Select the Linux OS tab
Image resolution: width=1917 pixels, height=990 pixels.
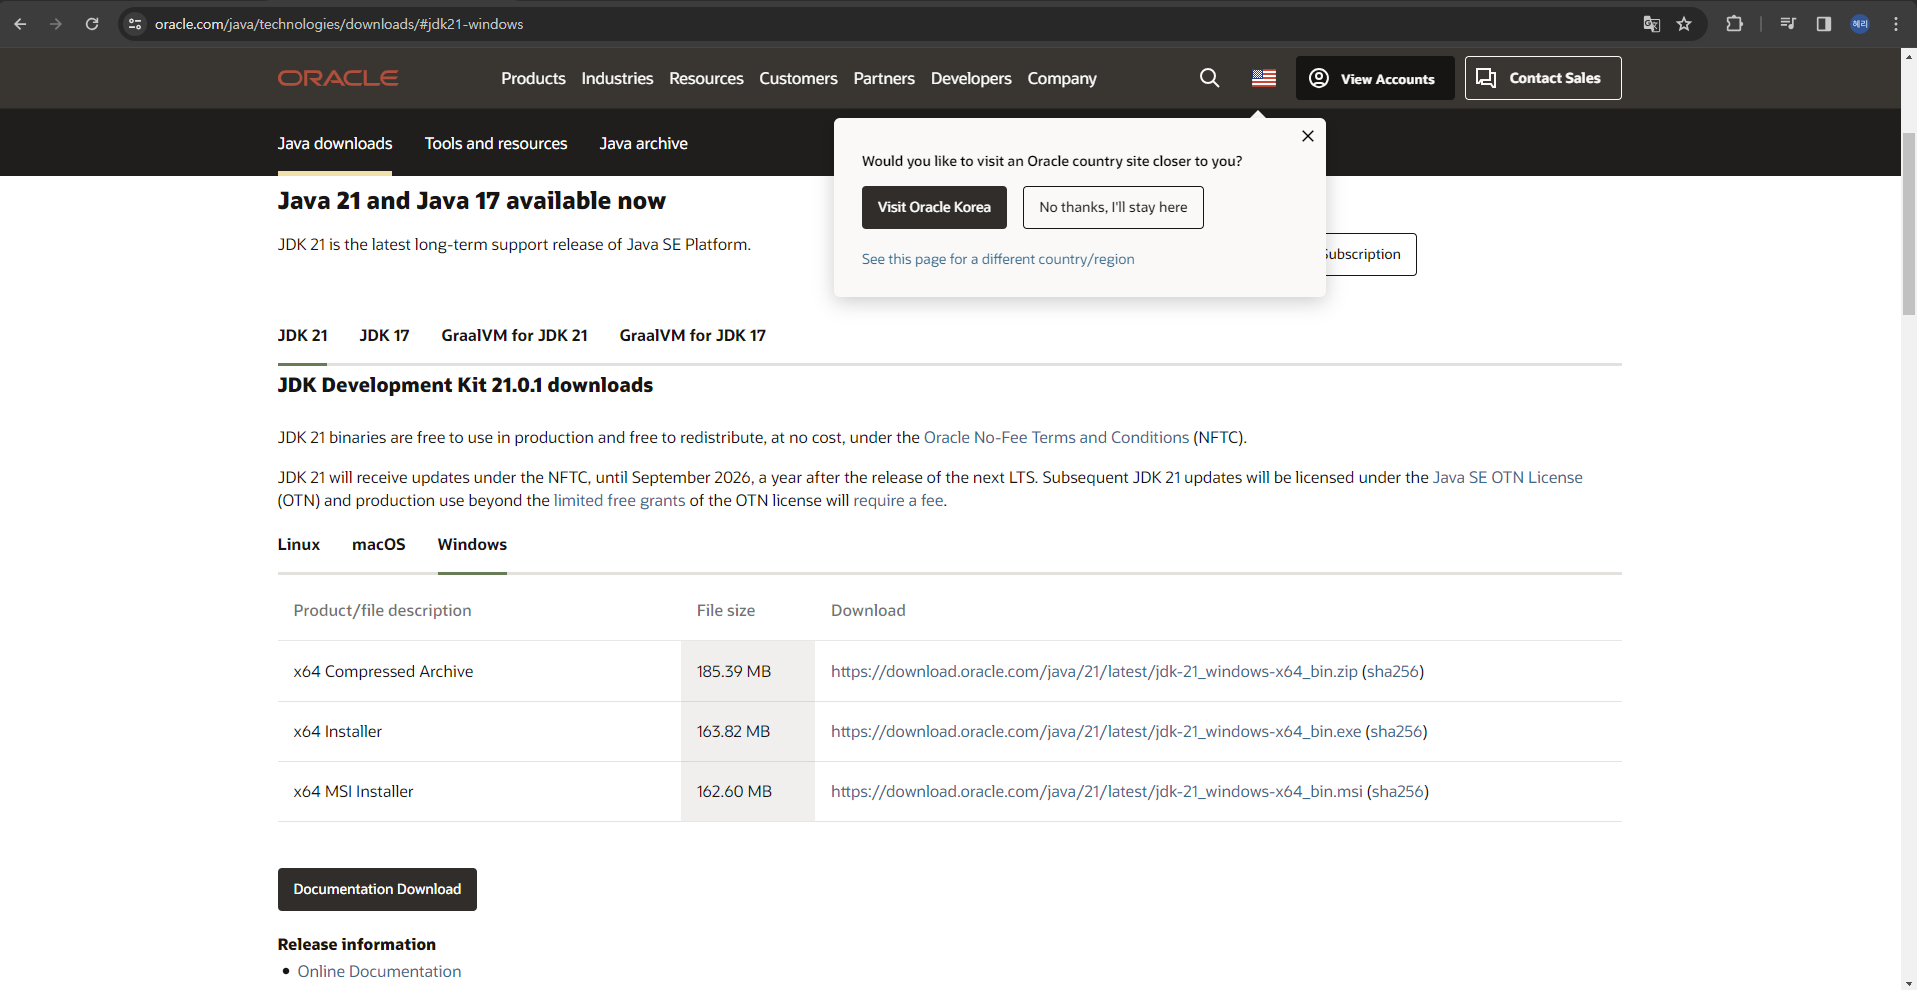299,544
